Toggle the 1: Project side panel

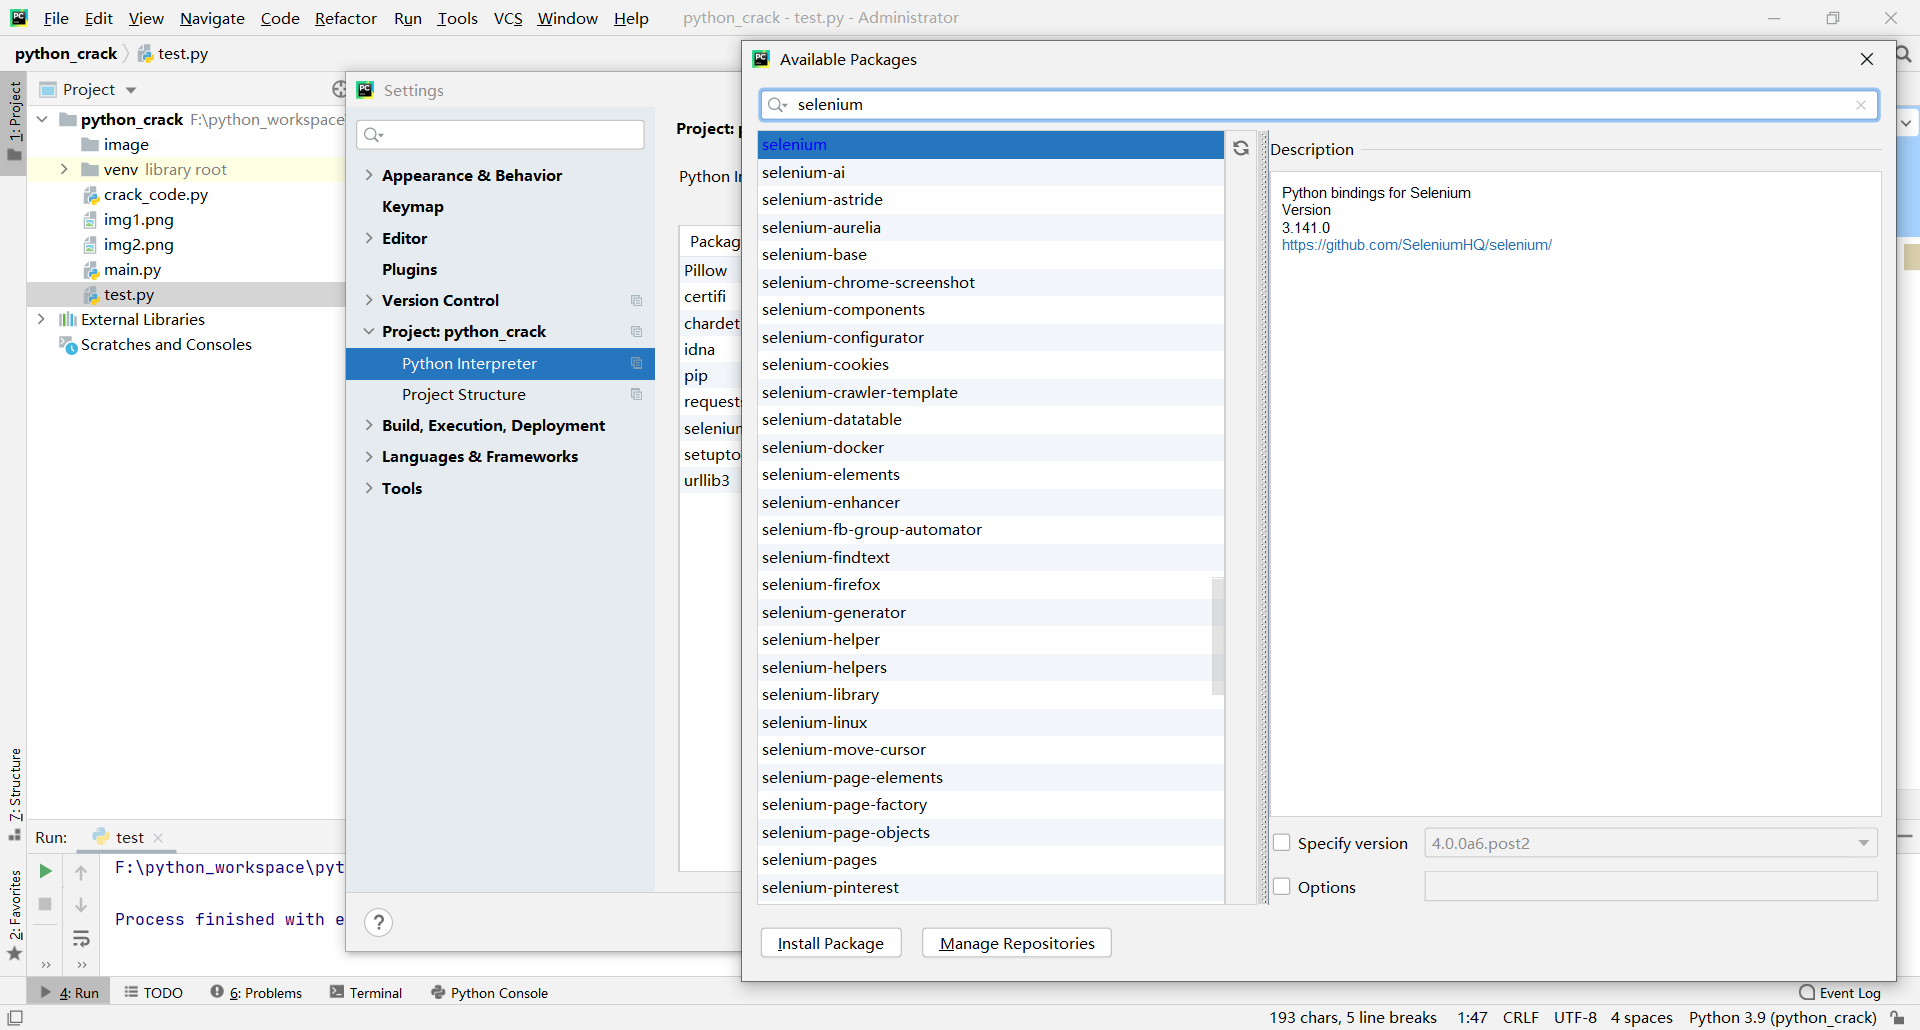(15, 122)
